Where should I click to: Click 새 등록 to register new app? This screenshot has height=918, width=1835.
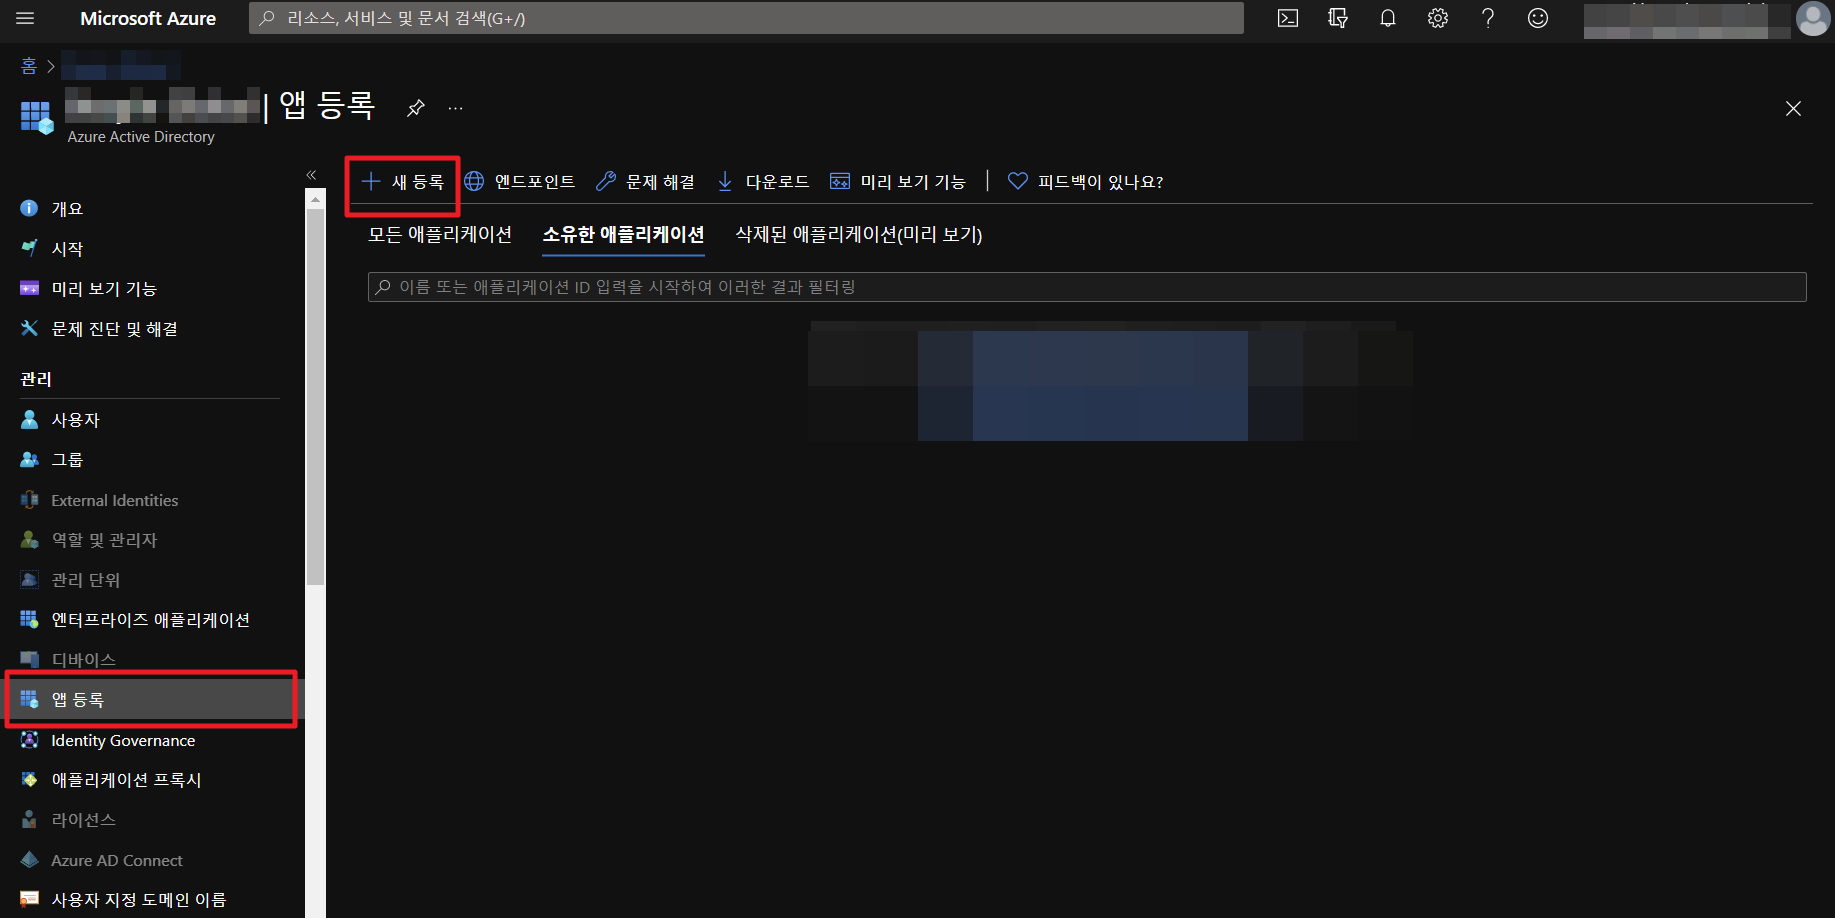[403, 182]
